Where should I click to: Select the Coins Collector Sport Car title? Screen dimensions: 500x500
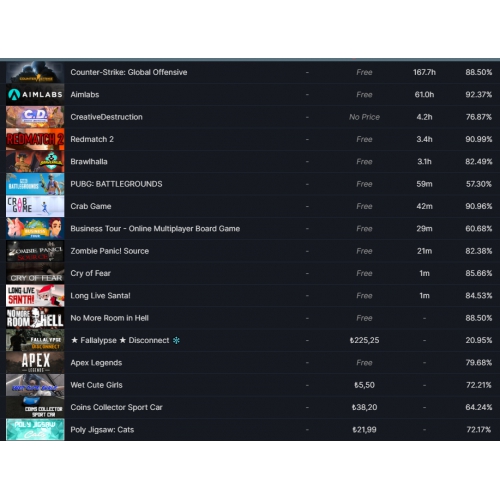116,407
